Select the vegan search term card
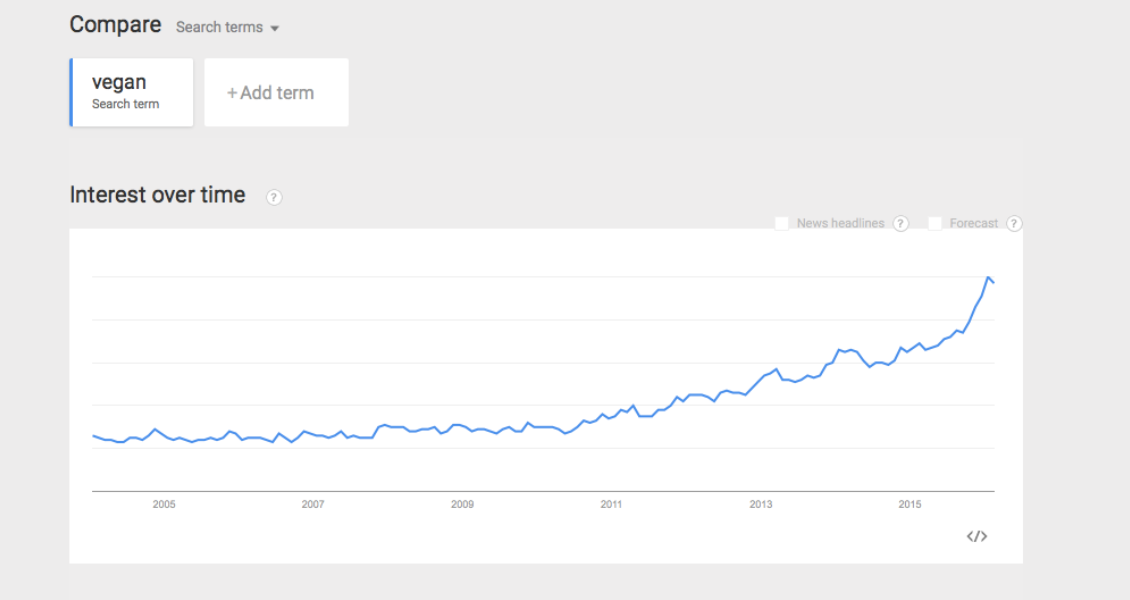The width and height of the screenshot is (1130, 600). point(131,92)
